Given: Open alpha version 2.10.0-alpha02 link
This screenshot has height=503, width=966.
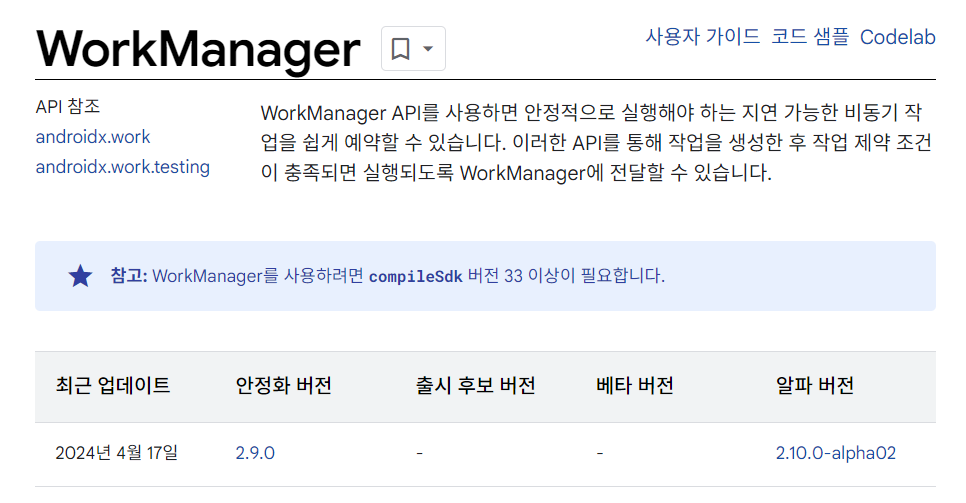Looking at the screenshot, I should [835, 453].
